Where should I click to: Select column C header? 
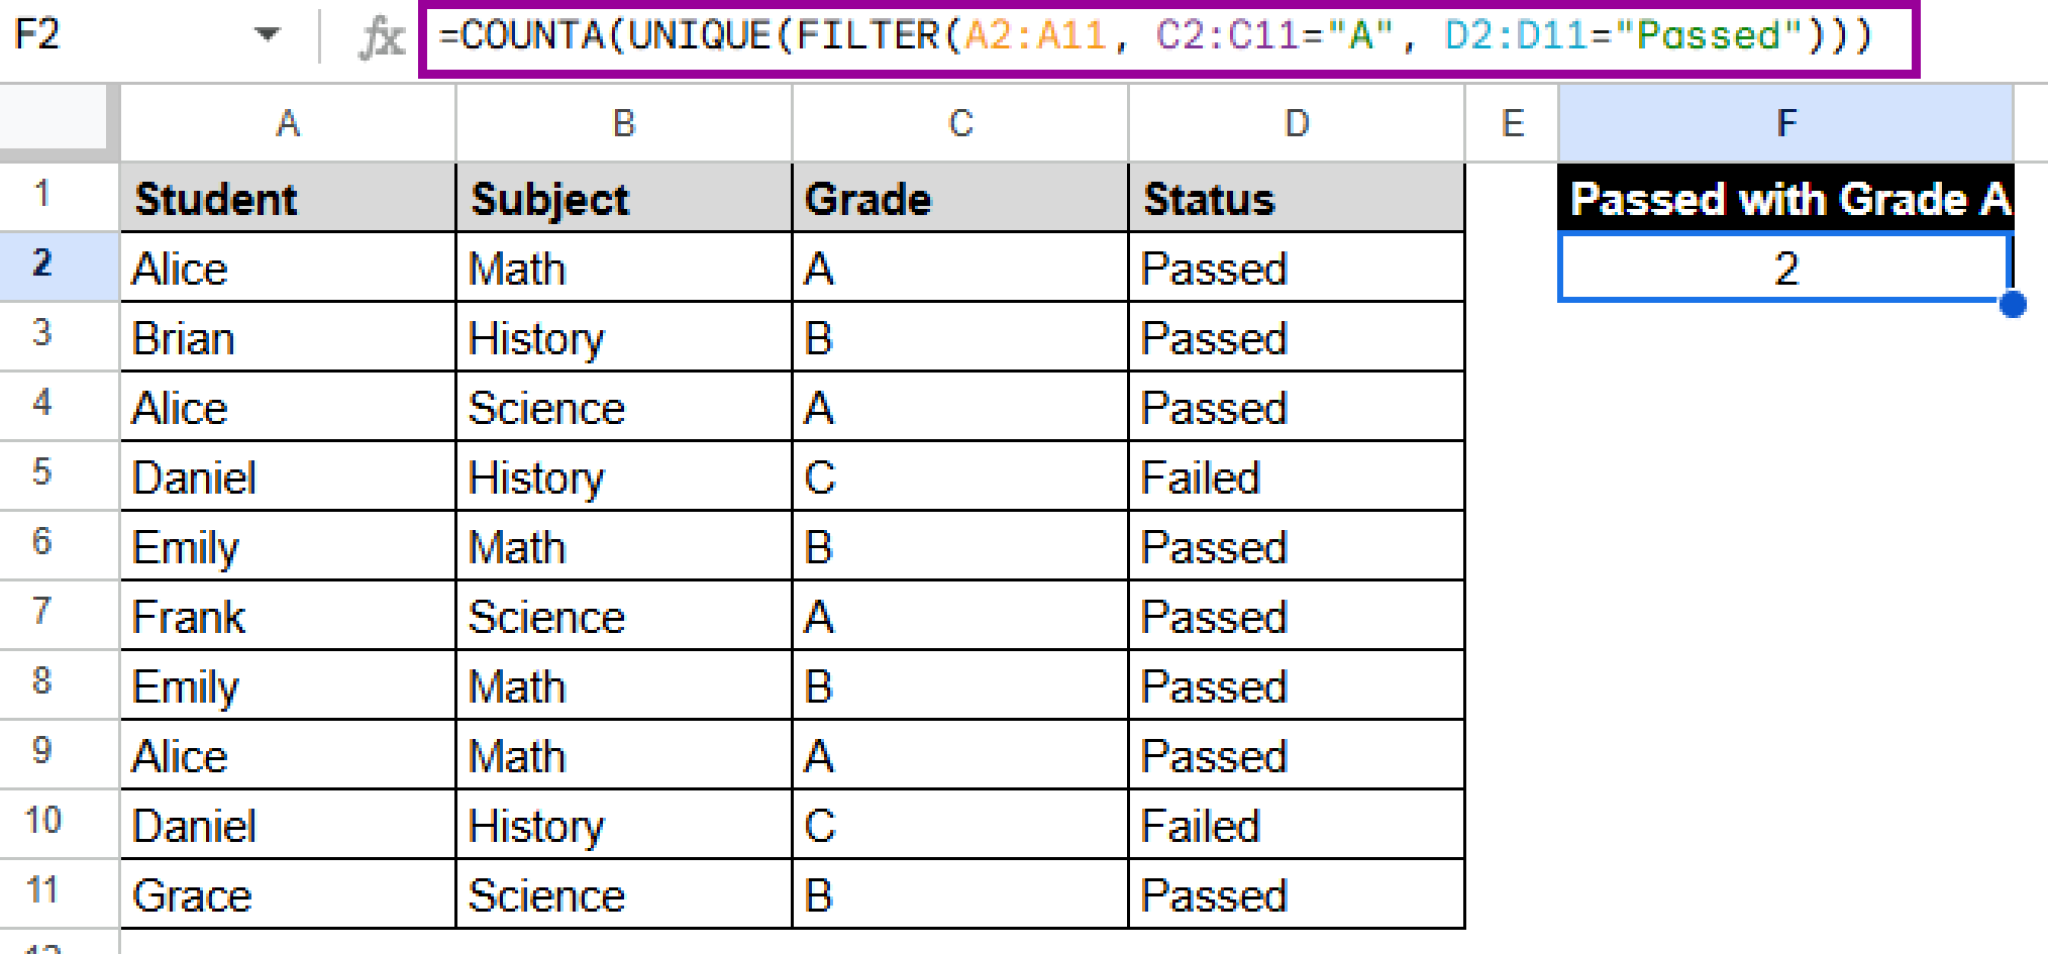[960, 123]
